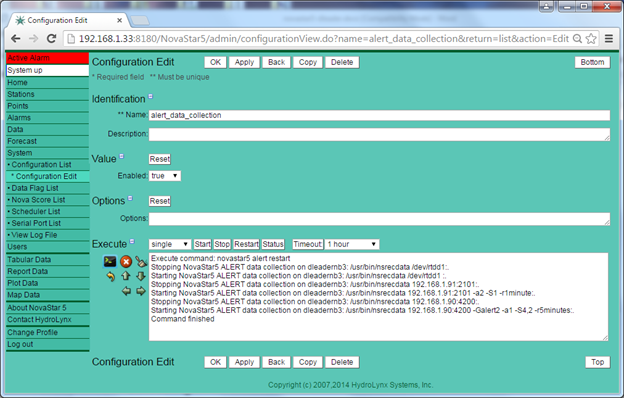Click the bottom Delete button
The image size is (624, 398).
tap(342, 362)
